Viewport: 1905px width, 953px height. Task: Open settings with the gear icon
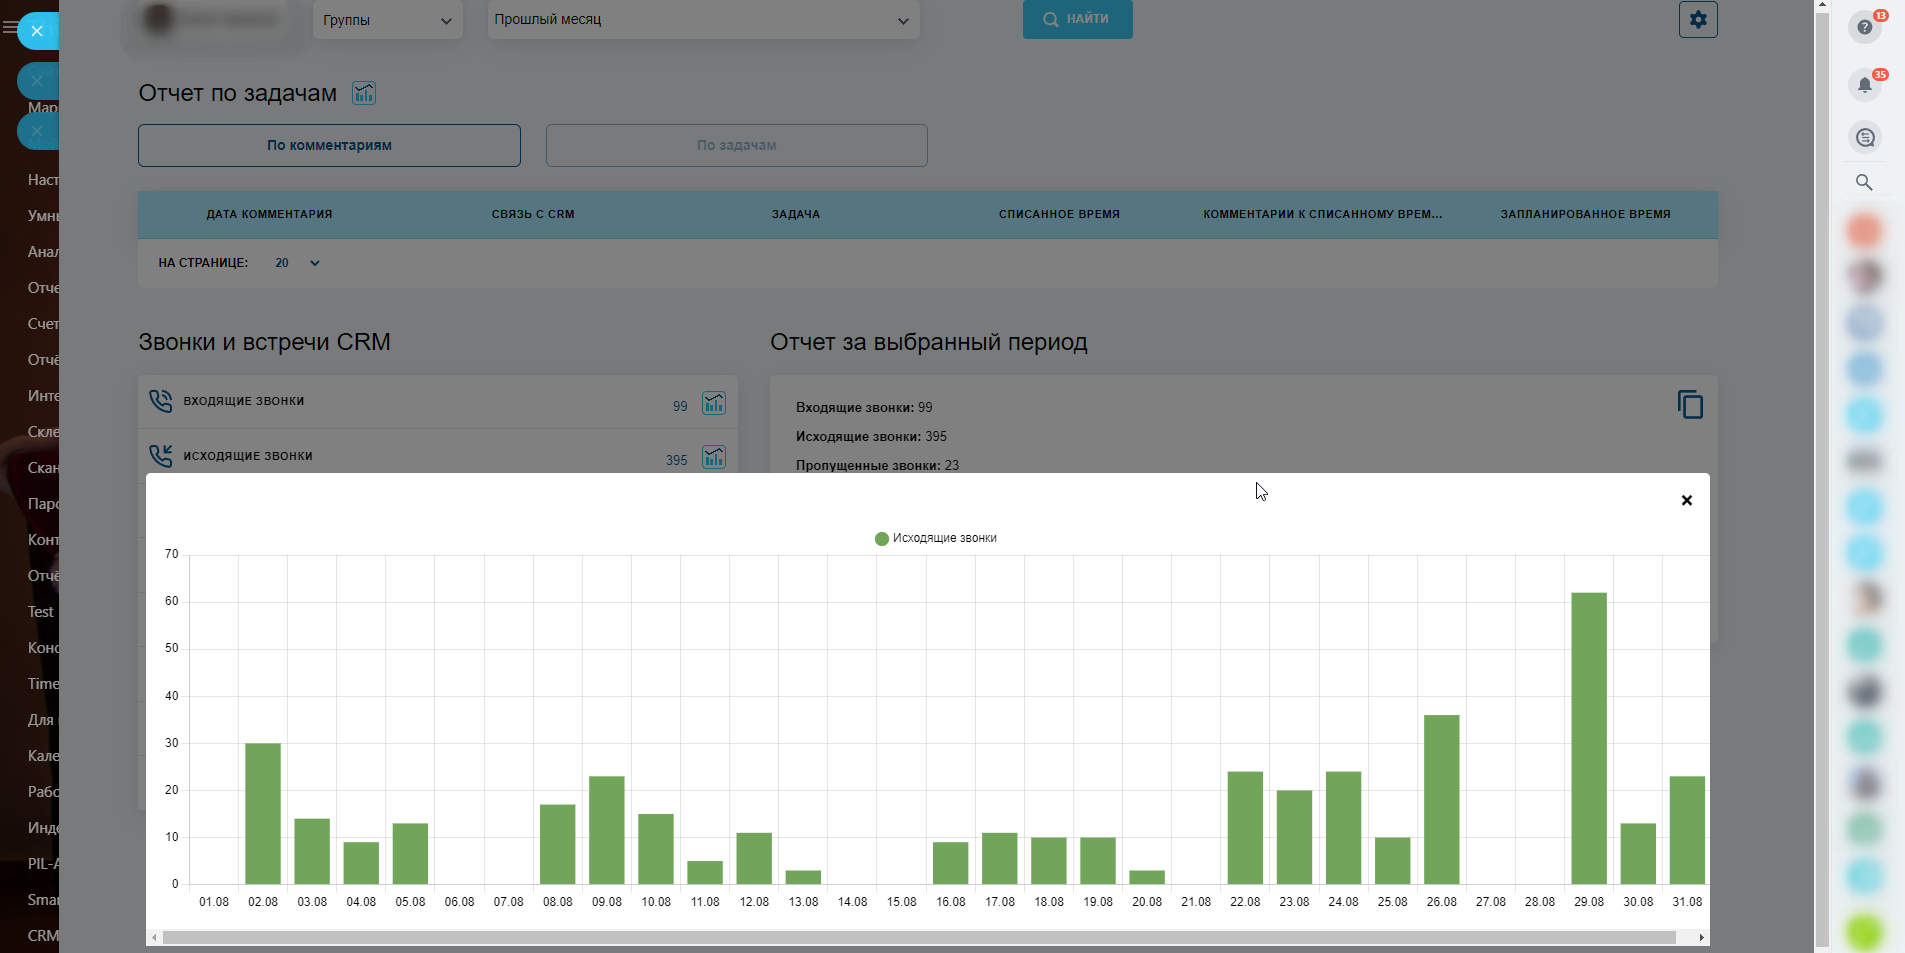pyautogui.click(x=1697, y=19)
